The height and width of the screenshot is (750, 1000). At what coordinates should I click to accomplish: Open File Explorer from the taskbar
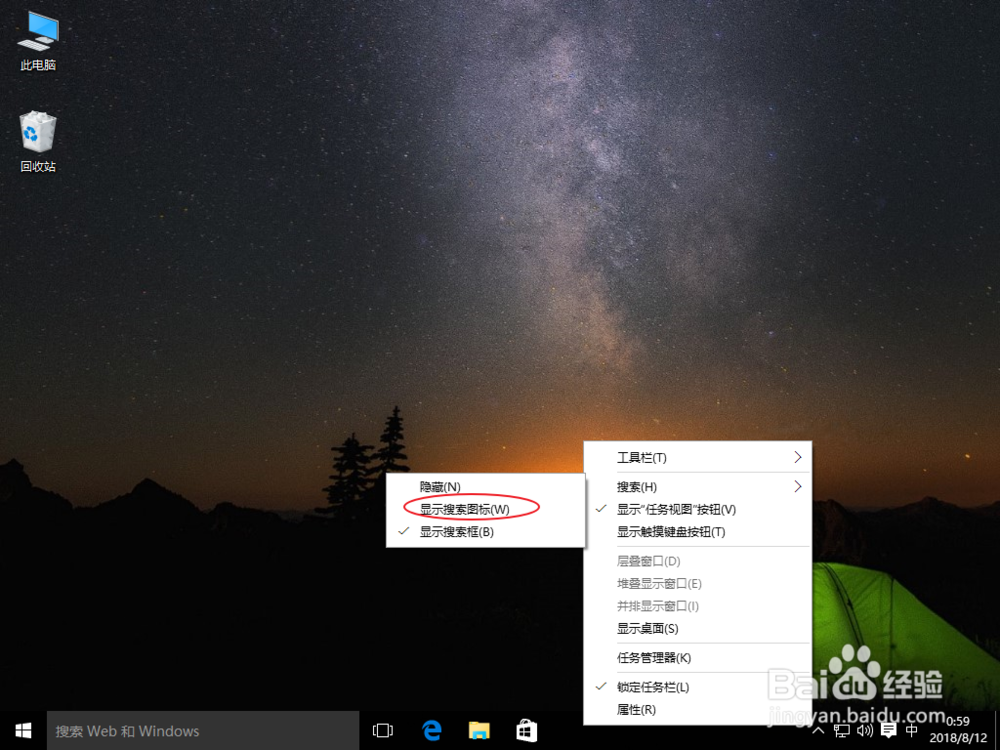pos(479,730)
